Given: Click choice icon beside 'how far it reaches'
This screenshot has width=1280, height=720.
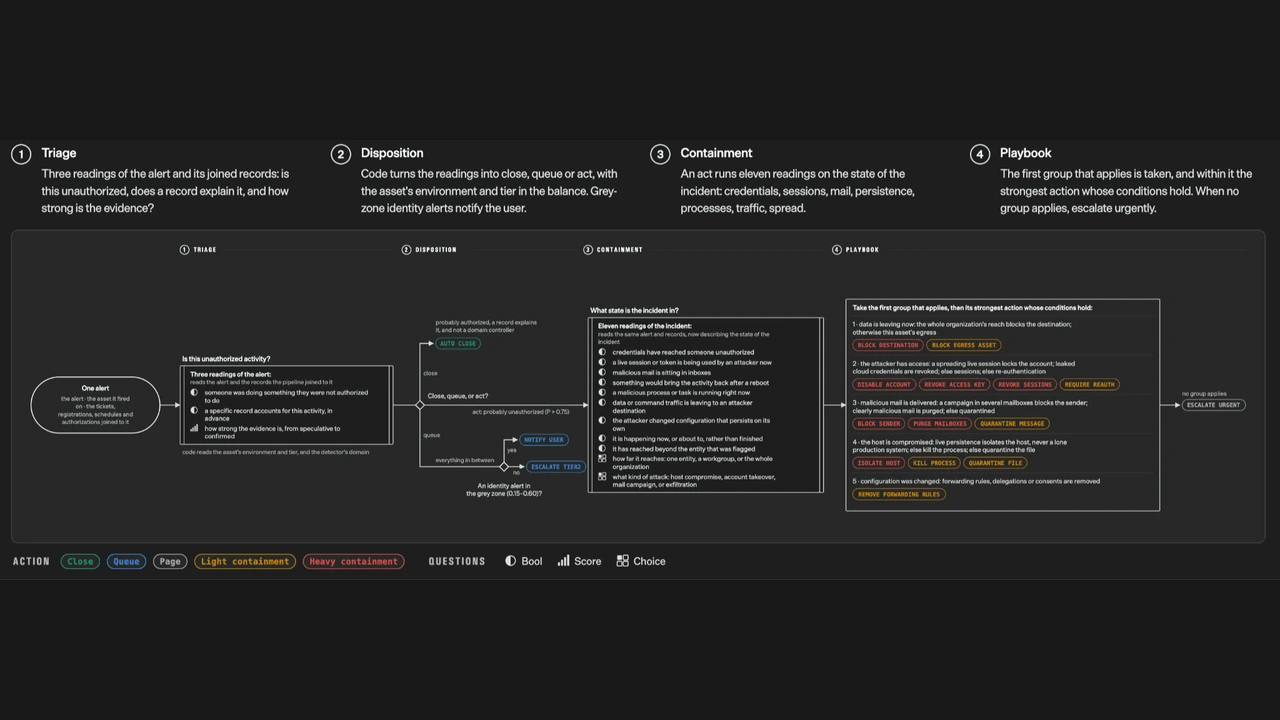Looking at the screenshot, I should pos(602,459).
